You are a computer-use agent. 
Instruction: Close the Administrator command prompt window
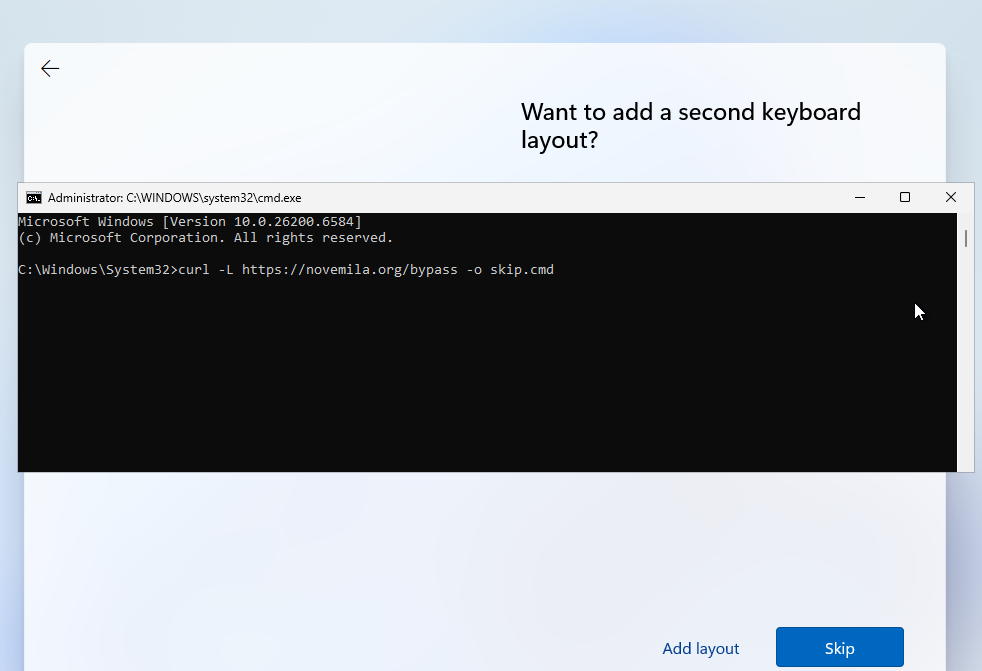point(951,198)
